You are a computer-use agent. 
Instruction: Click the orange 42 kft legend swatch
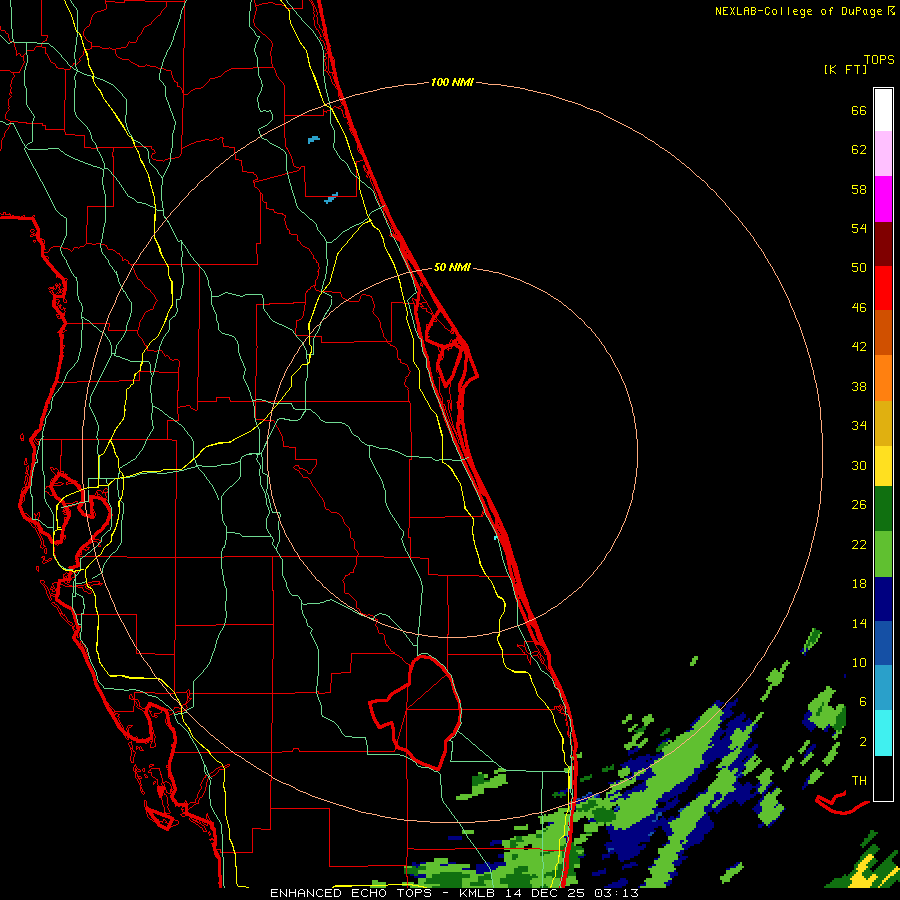(x=883, y=378)
